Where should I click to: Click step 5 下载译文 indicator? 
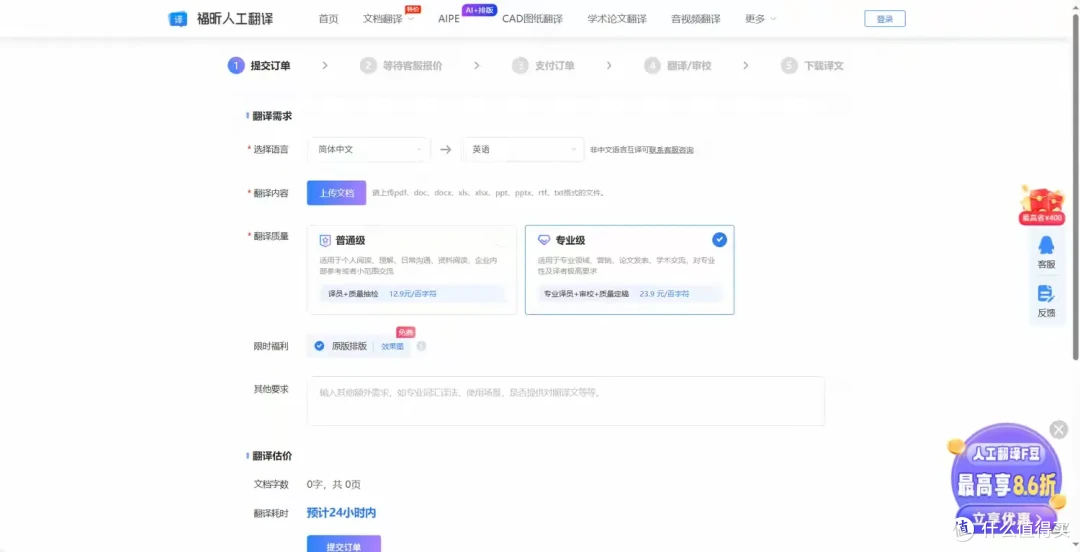pos(812,65)
